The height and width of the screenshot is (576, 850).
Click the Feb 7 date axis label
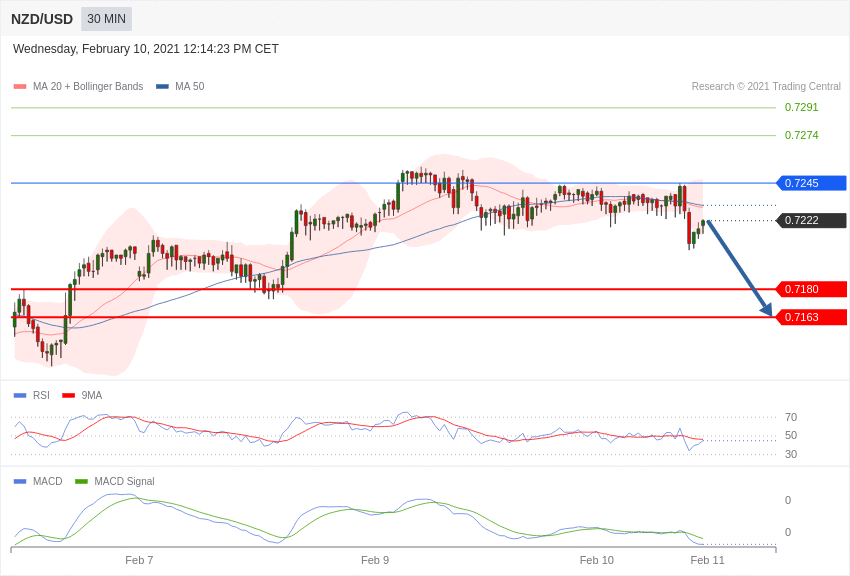tap(139, 560)
